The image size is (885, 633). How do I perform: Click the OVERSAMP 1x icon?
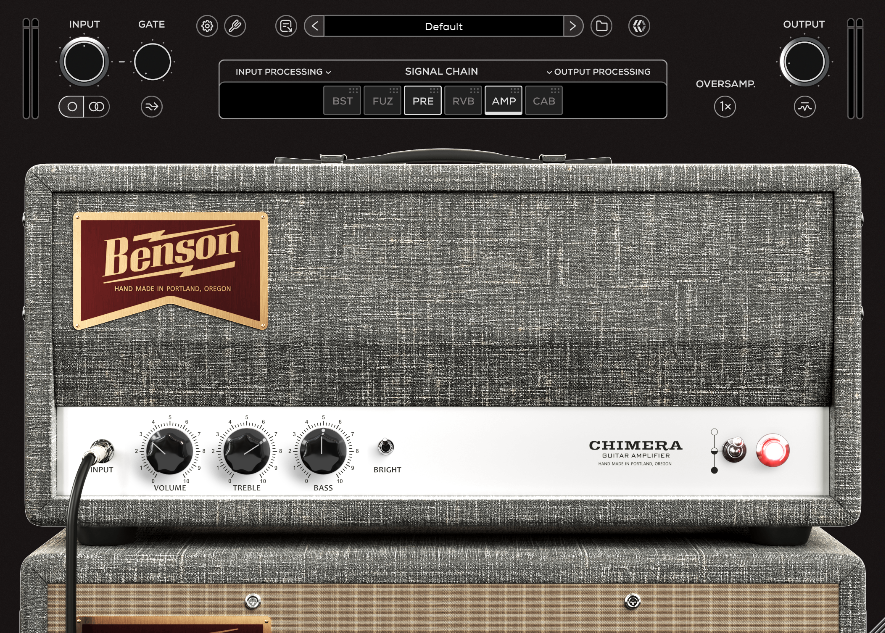725,106
